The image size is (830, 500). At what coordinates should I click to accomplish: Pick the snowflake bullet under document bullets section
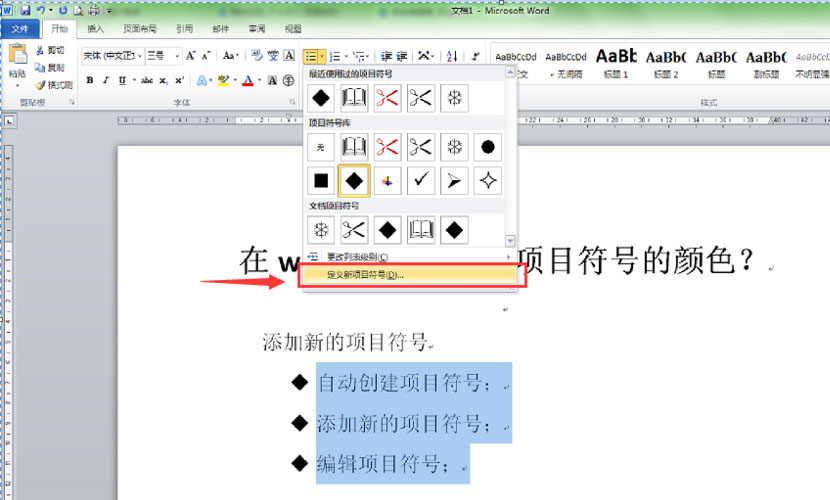321,230
